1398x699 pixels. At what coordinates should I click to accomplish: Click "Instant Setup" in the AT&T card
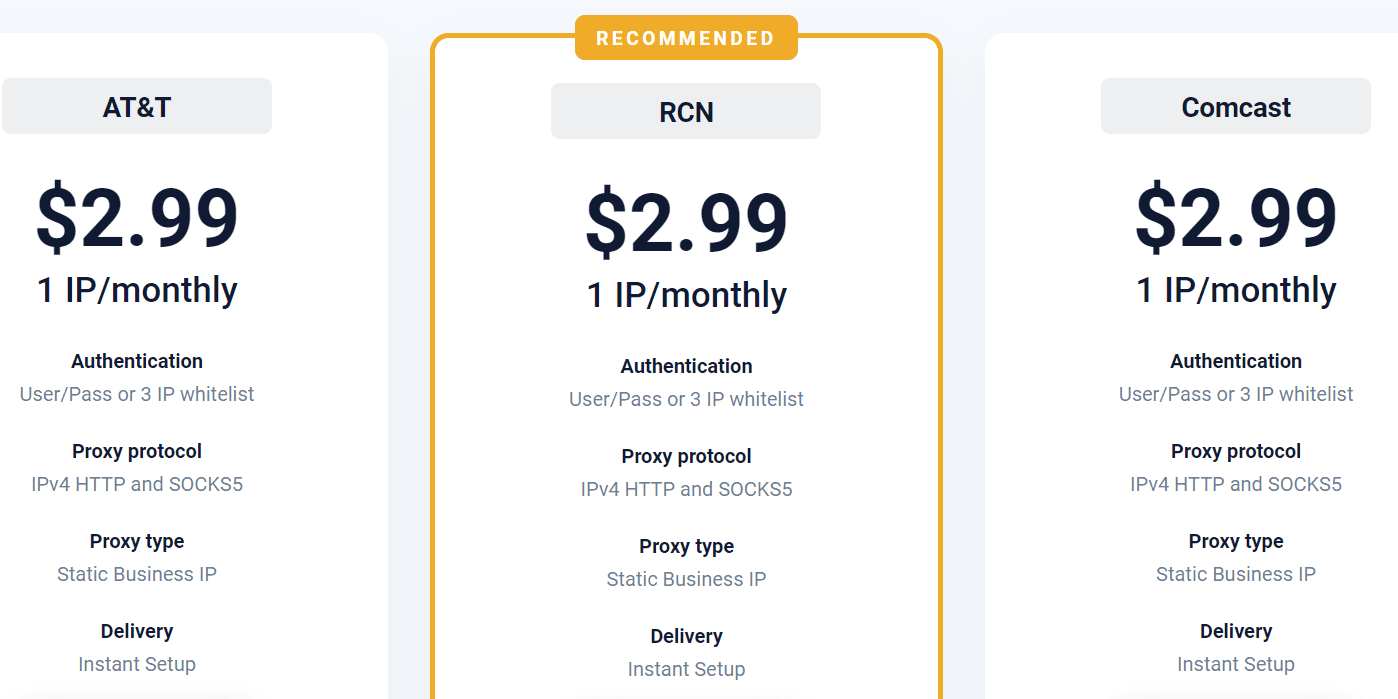(x=137, y=664)
